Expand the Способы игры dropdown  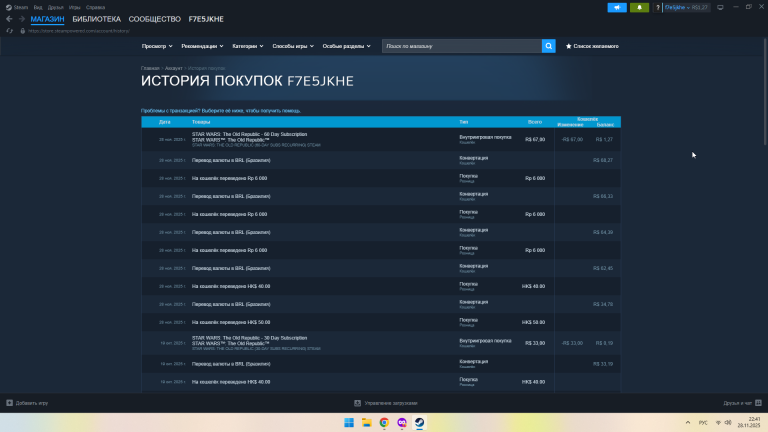point(293,46)
